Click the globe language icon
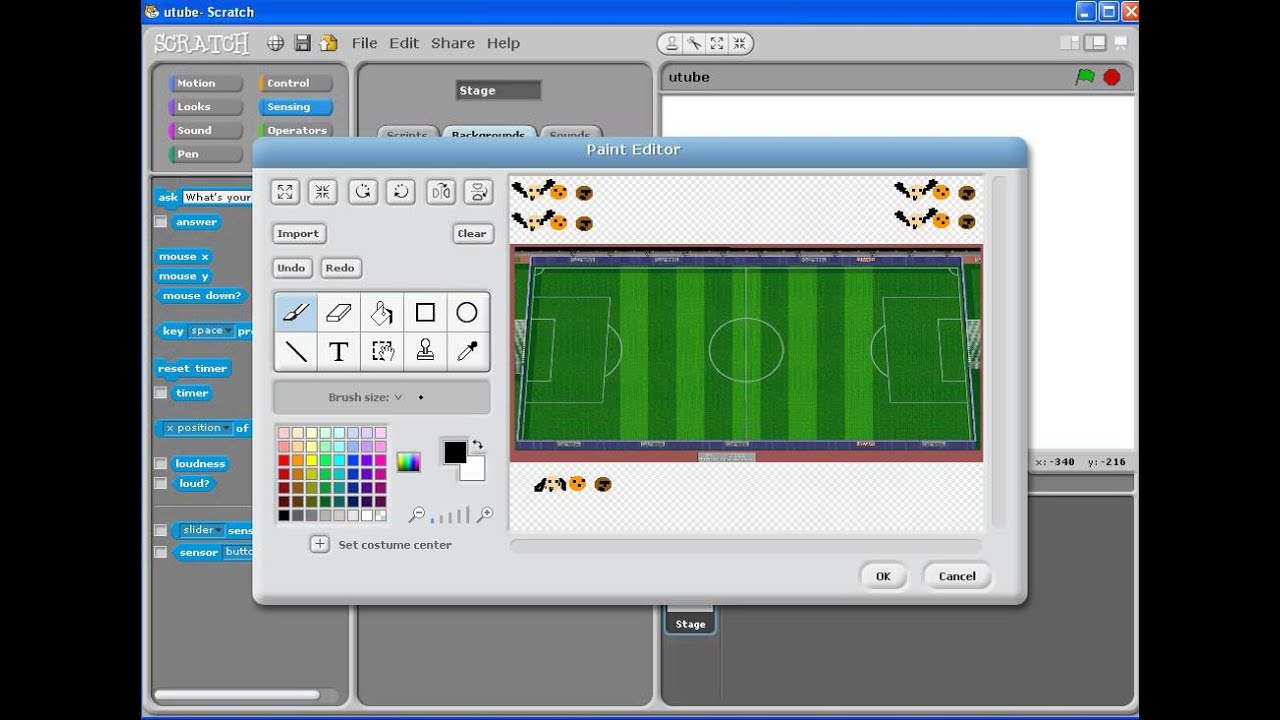1280x720 pixels. 276,43
